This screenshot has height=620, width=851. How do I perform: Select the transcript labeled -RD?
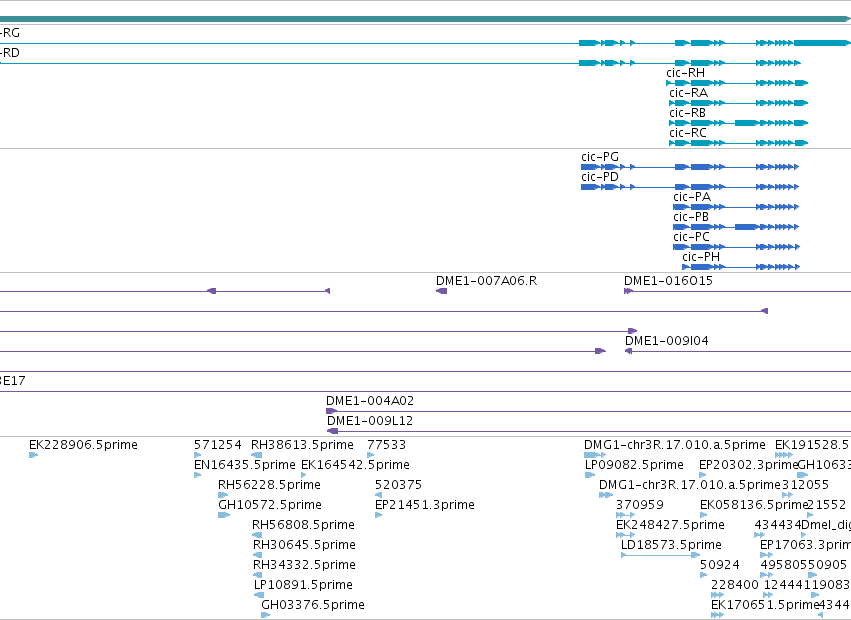pyautogui.click(x=400, y=63)
